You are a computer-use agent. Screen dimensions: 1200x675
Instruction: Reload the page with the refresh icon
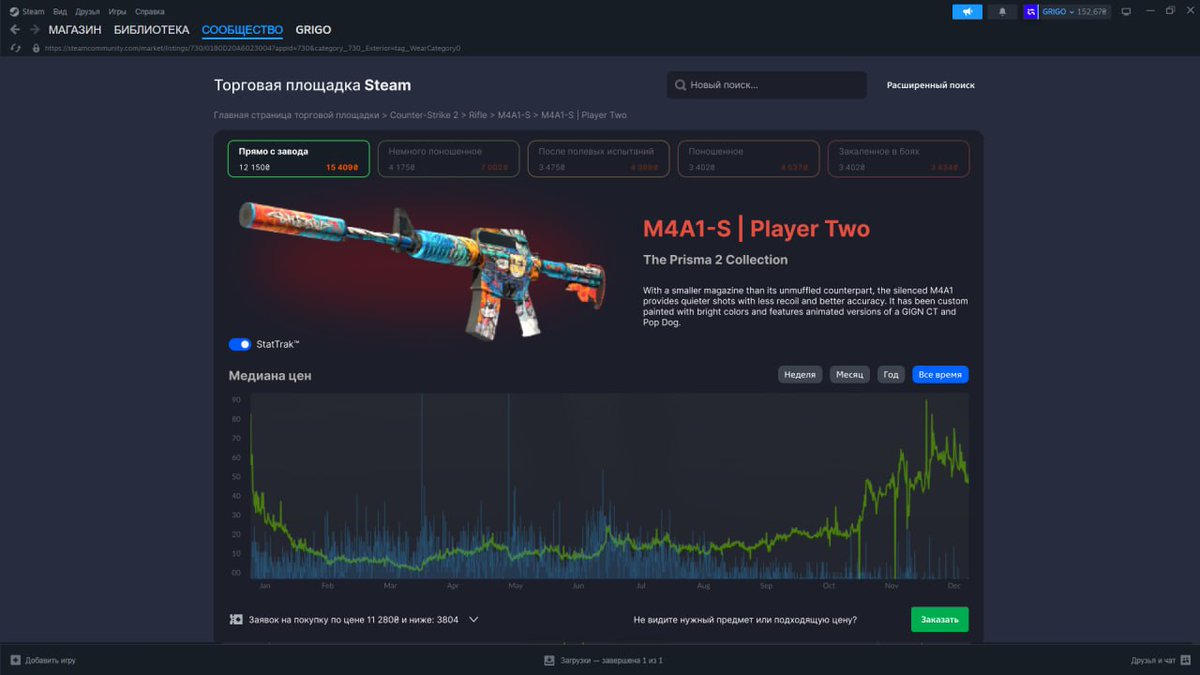(x=15, y=48)
